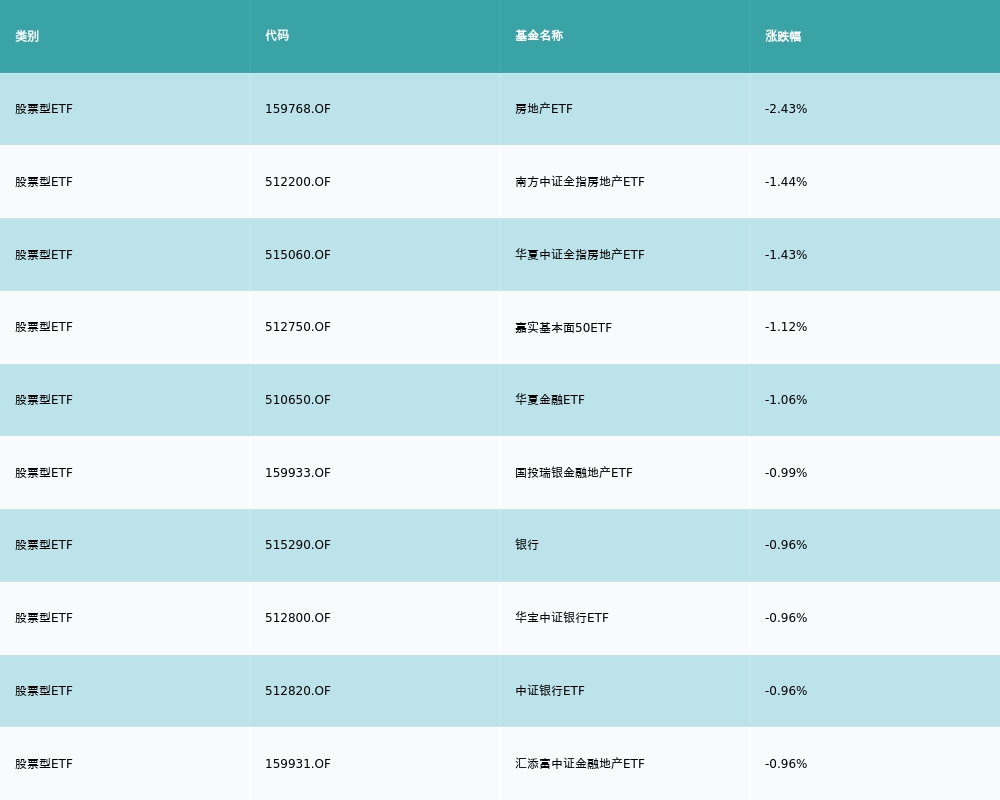Click the 代码 column header
This screenshot has height=800, width=1000.
[x=277, y=36]
